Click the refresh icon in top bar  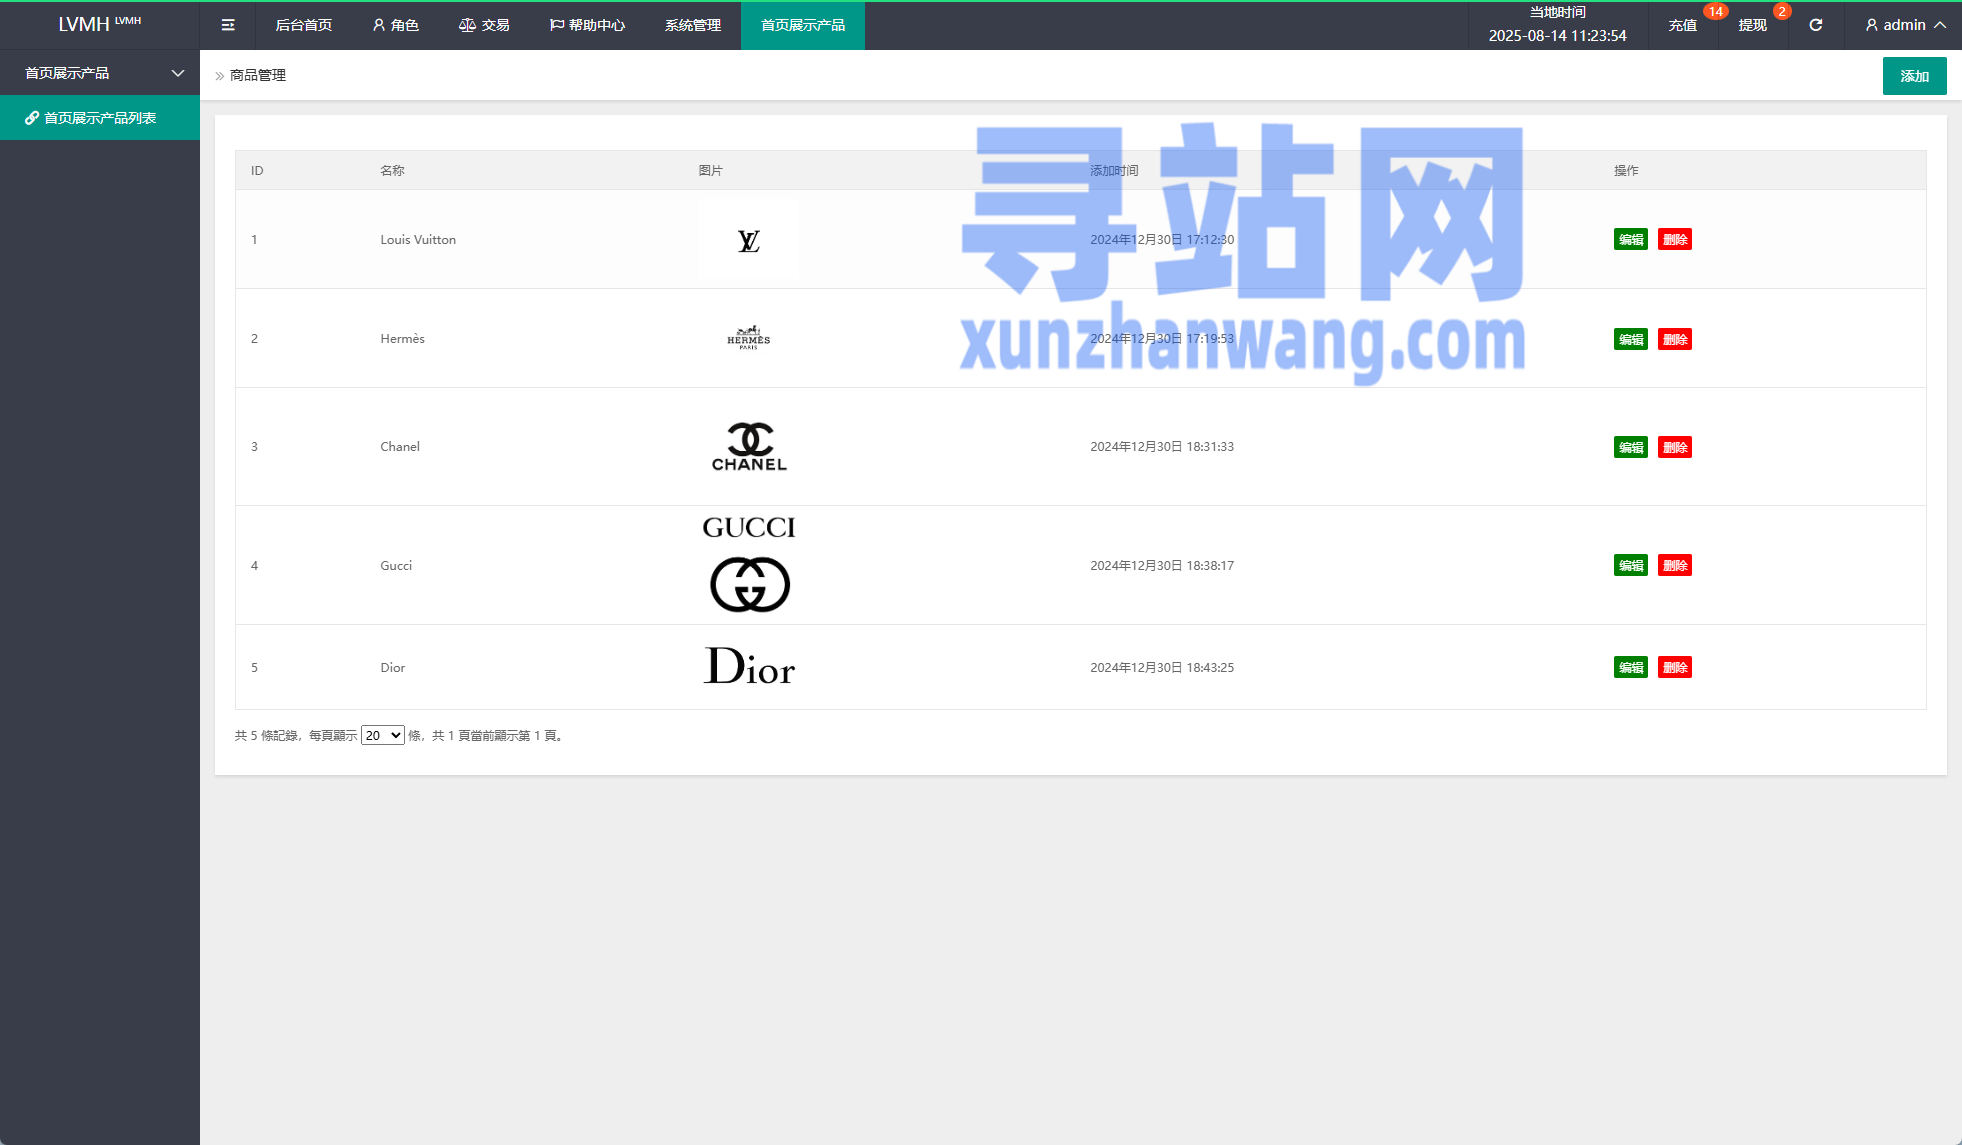coord(1816,25)
